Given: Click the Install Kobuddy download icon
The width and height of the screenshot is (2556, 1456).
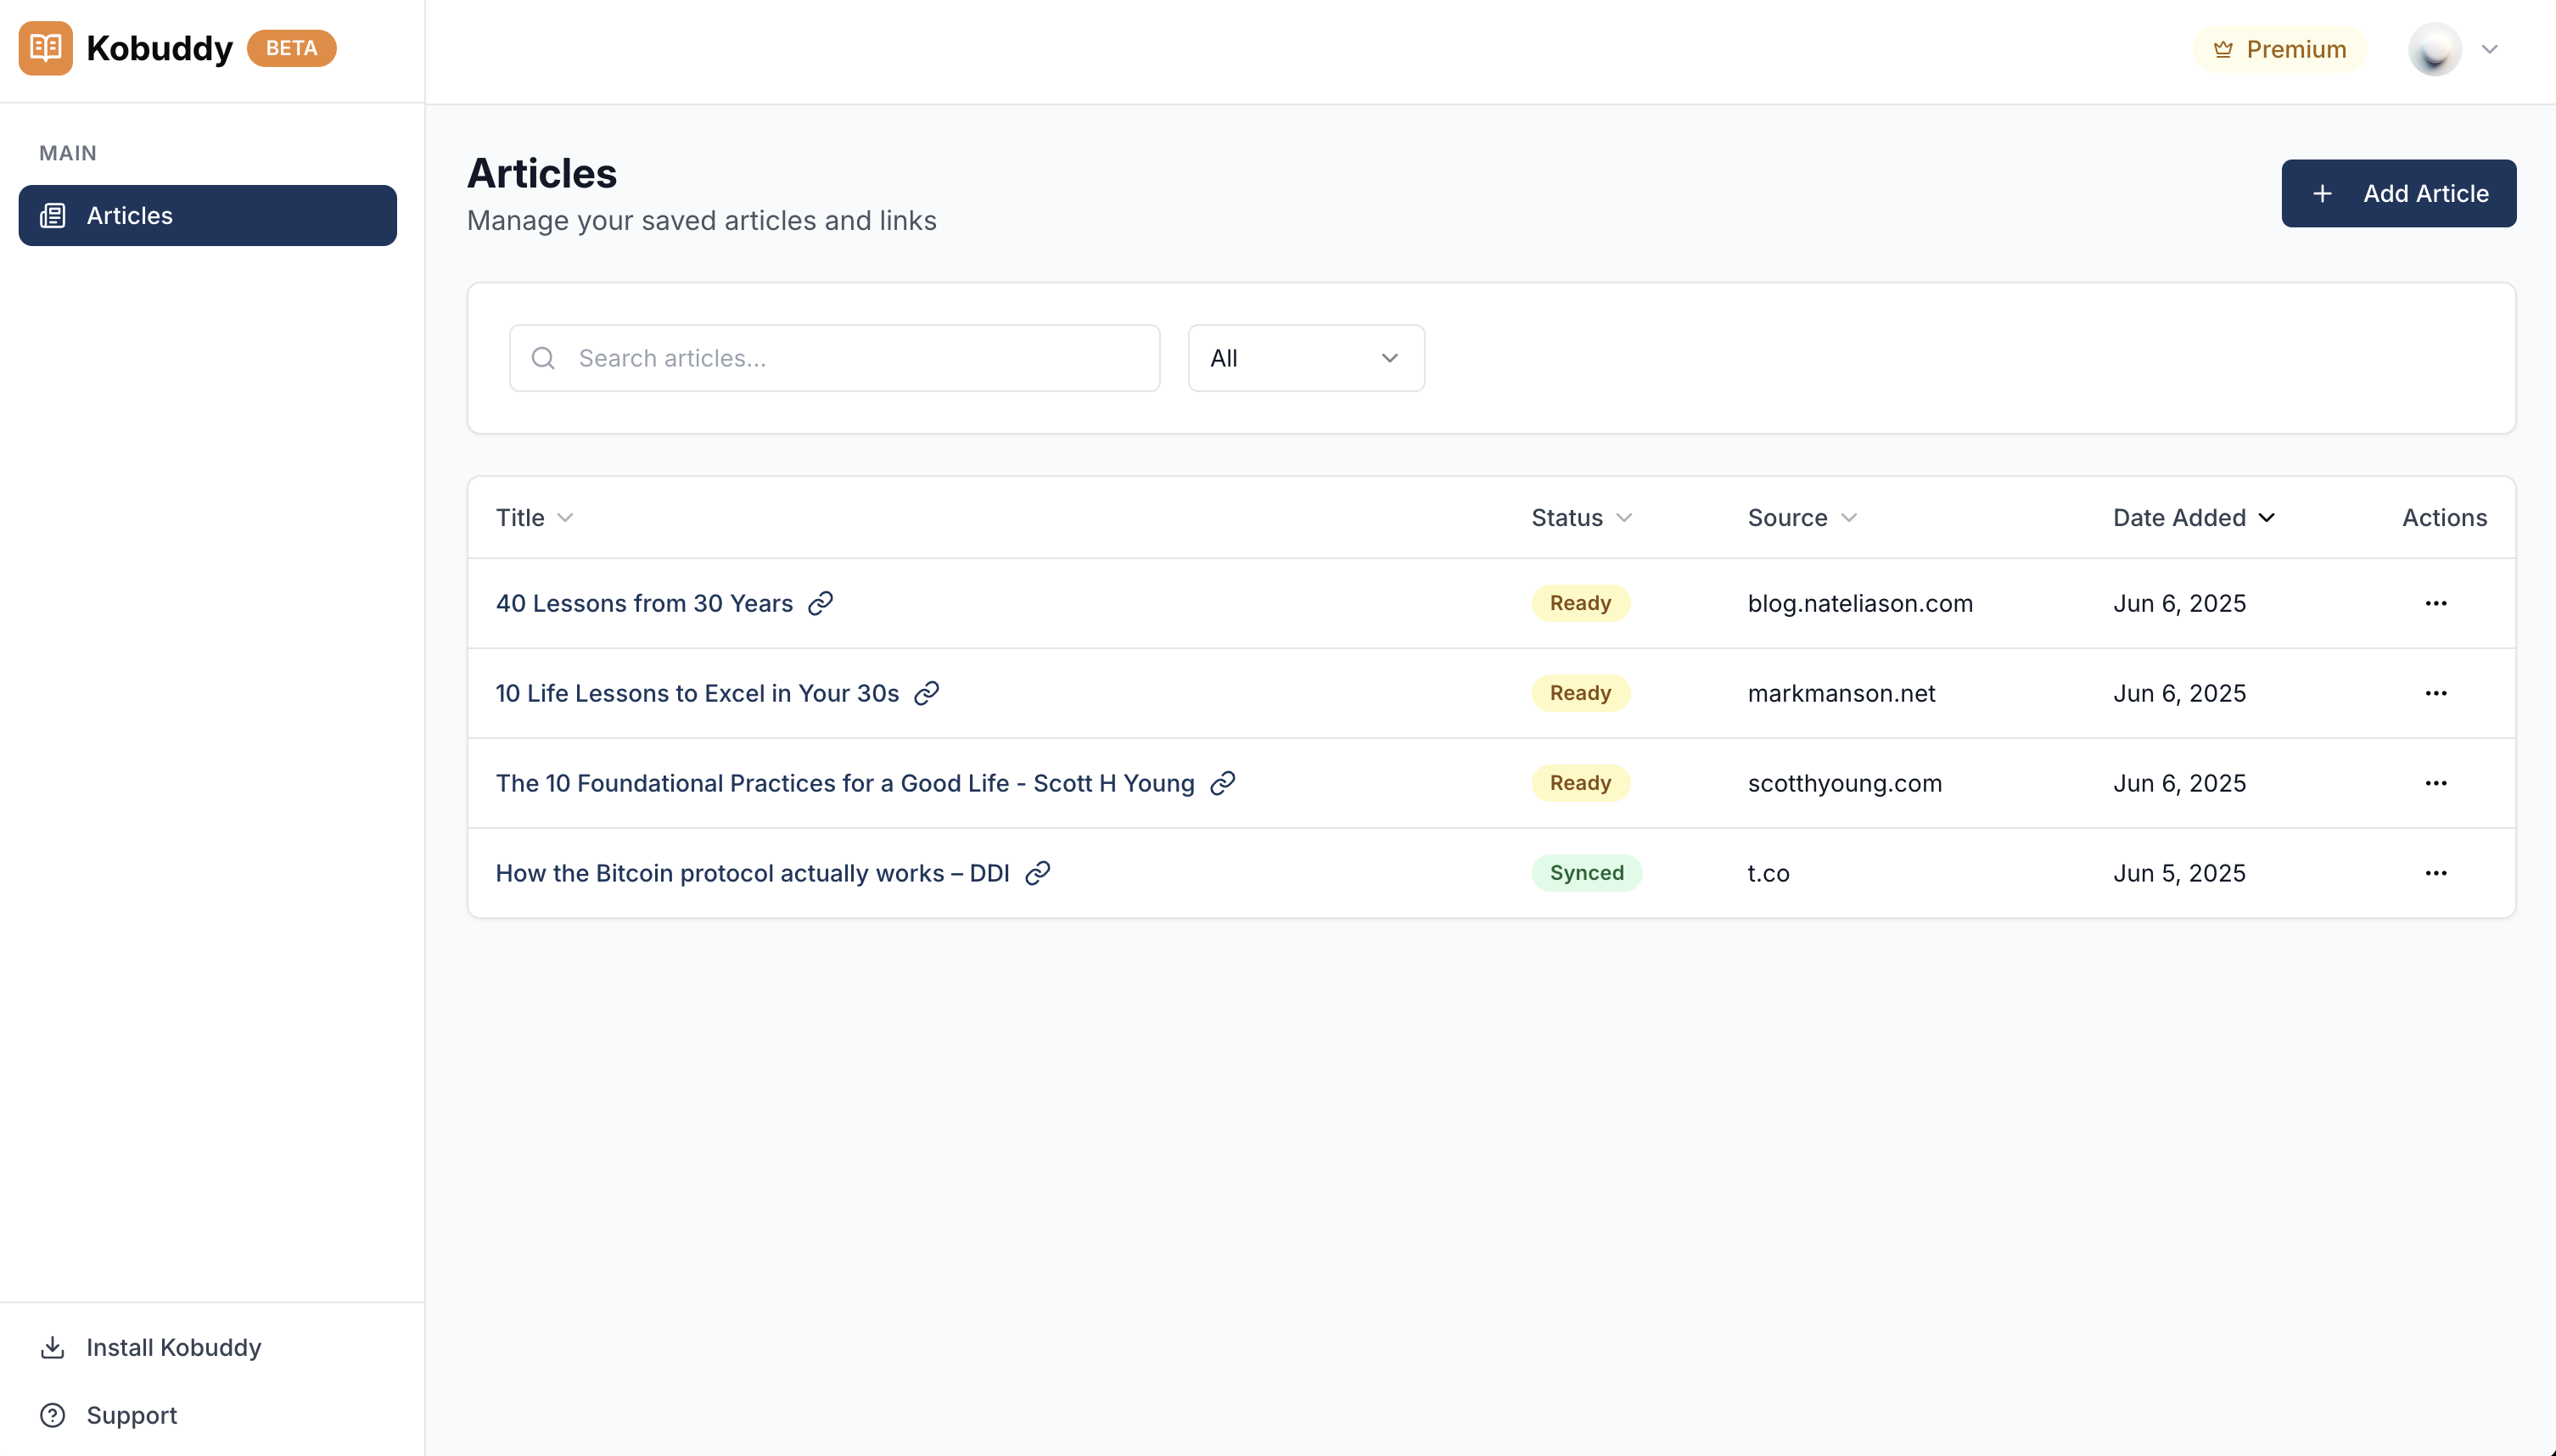Looking at the screenshot, I should click(53, 1347).
